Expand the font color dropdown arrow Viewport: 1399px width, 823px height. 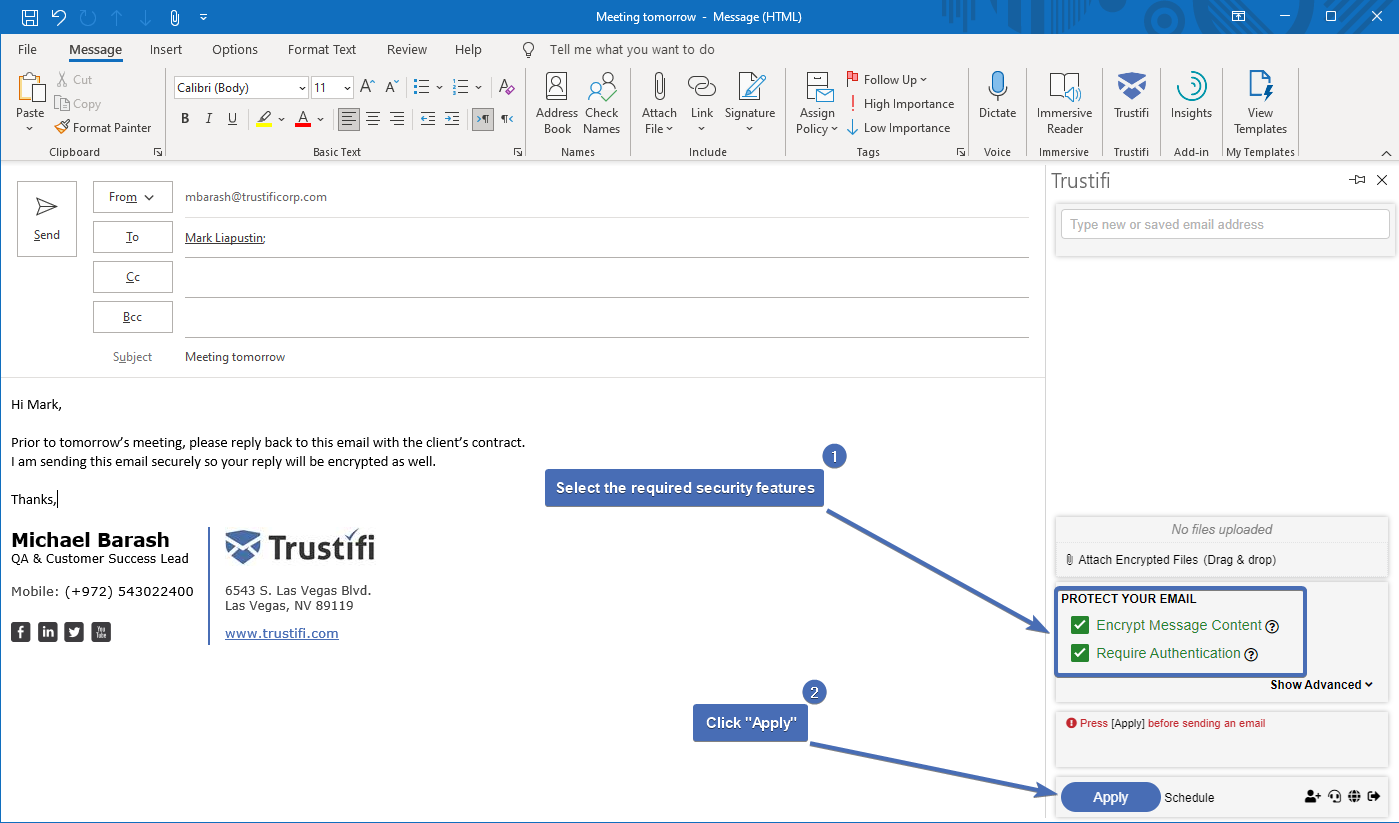[320, 119]
